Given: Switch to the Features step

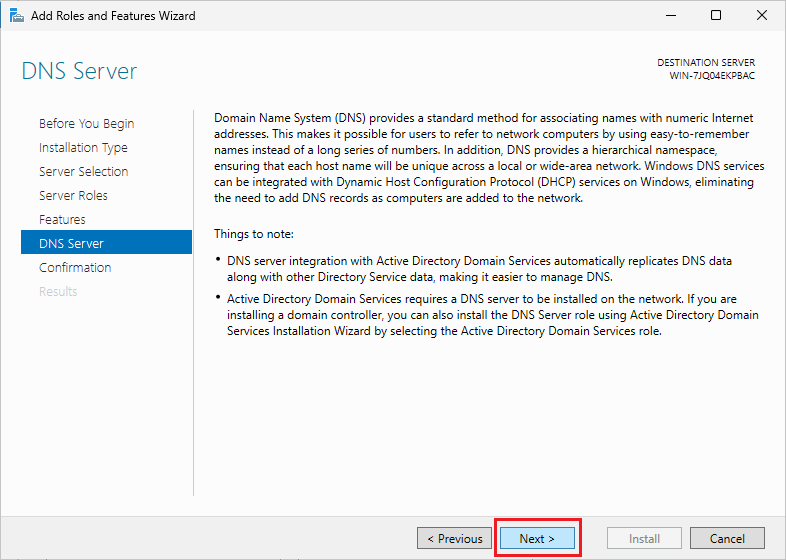Looking at the screenshot, I should tap(62, 220).
